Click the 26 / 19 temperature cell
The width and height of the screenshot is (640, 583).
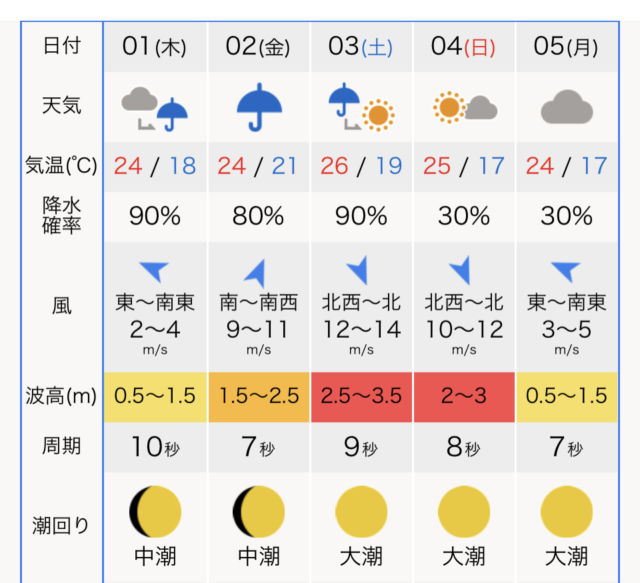pos(361,167)
